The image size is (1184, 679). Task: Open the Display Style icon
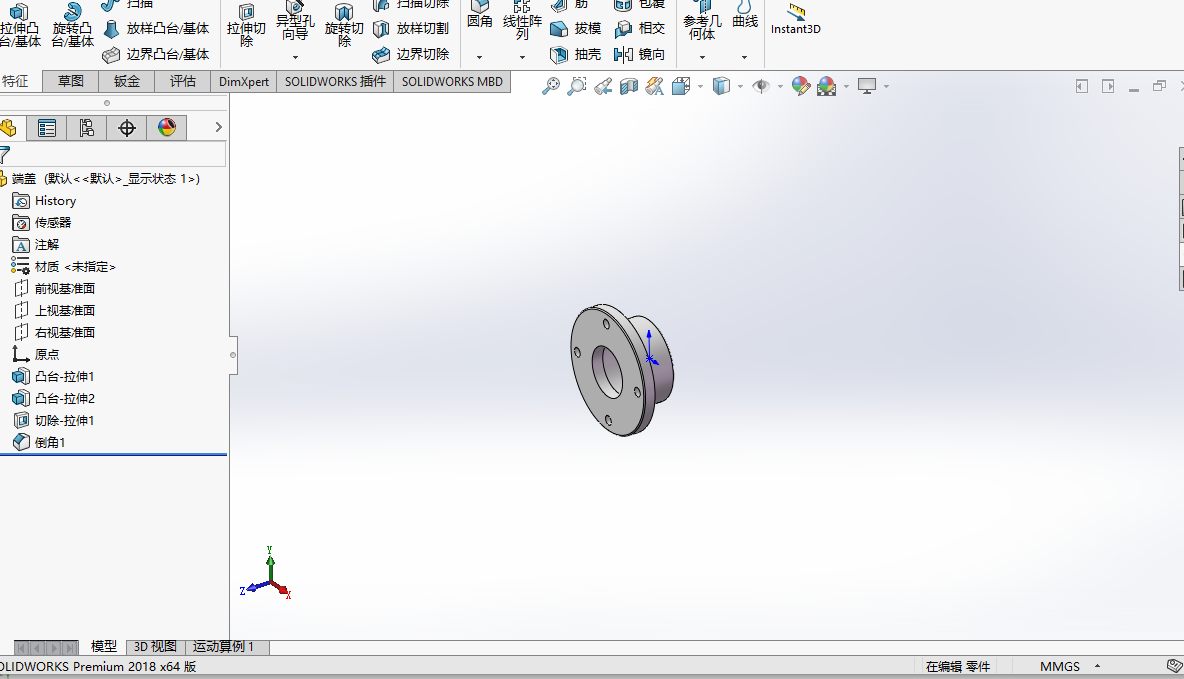721,86
